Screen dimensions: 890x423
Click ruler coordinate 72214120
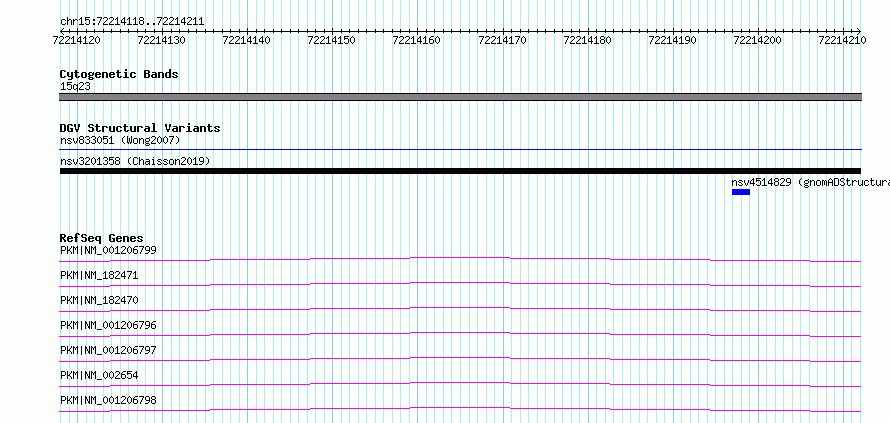pyautogui.click(x=76, y=40)
